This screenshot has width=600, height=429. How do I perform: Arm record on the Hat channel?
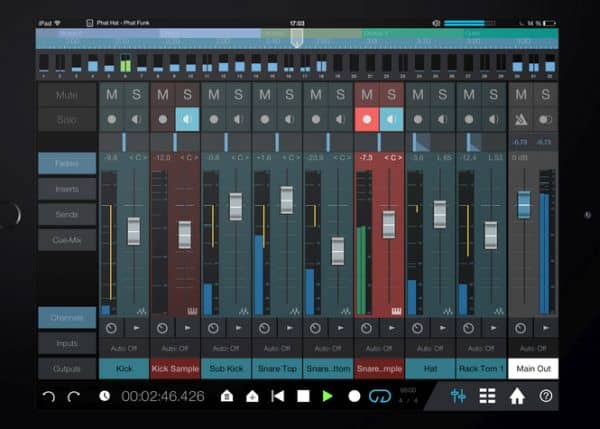tap(418, 119)
